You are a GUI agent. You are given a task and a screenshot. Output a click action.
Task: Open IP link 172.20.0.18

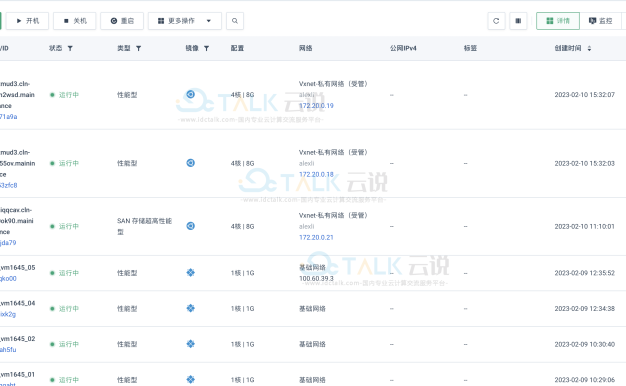coord(316,174)
